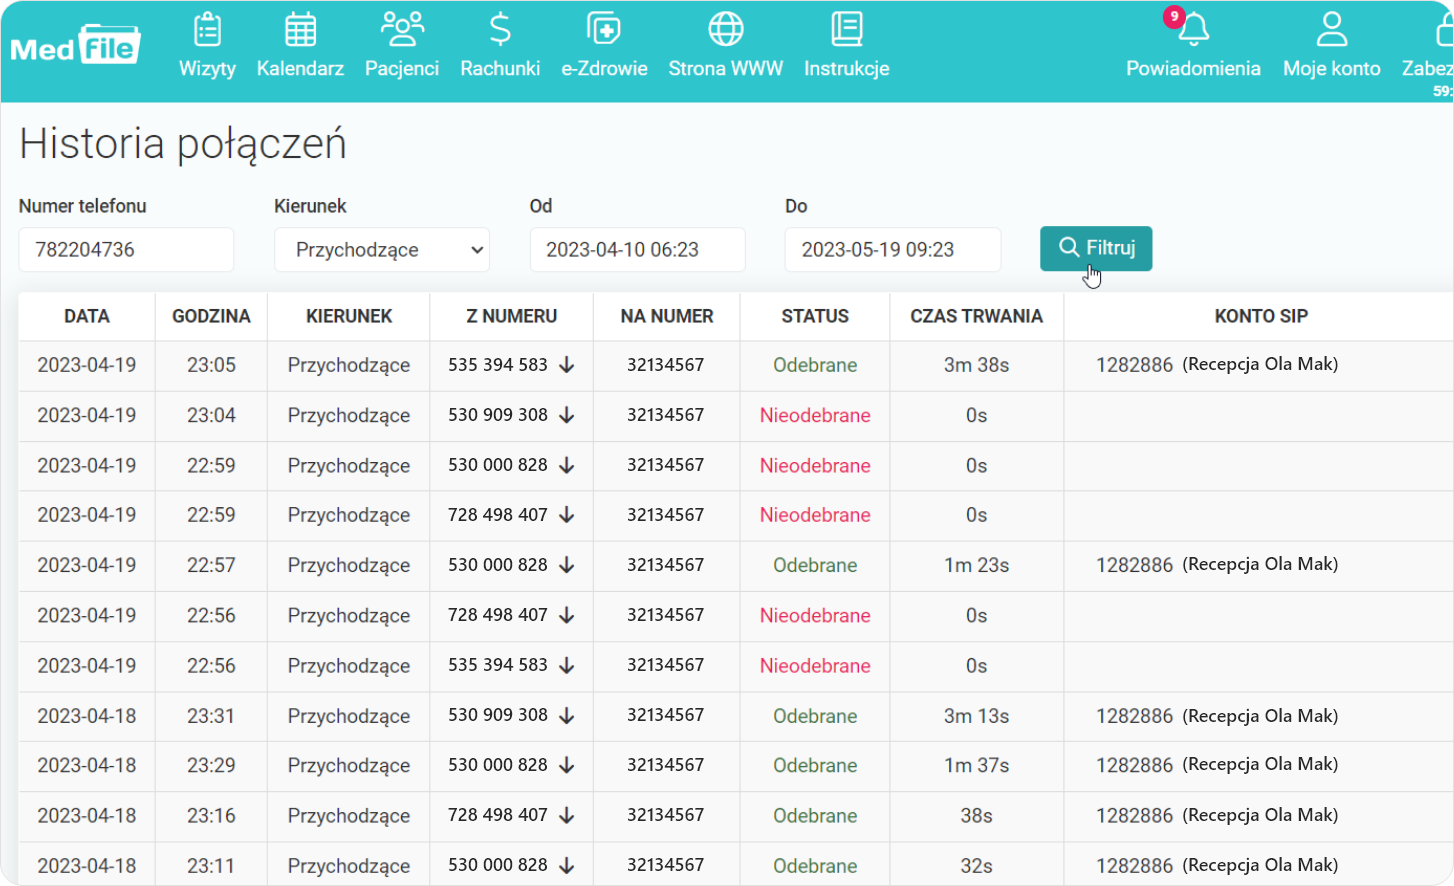Open the Instrukcje menu label
1454x886 pixels.
847,69
